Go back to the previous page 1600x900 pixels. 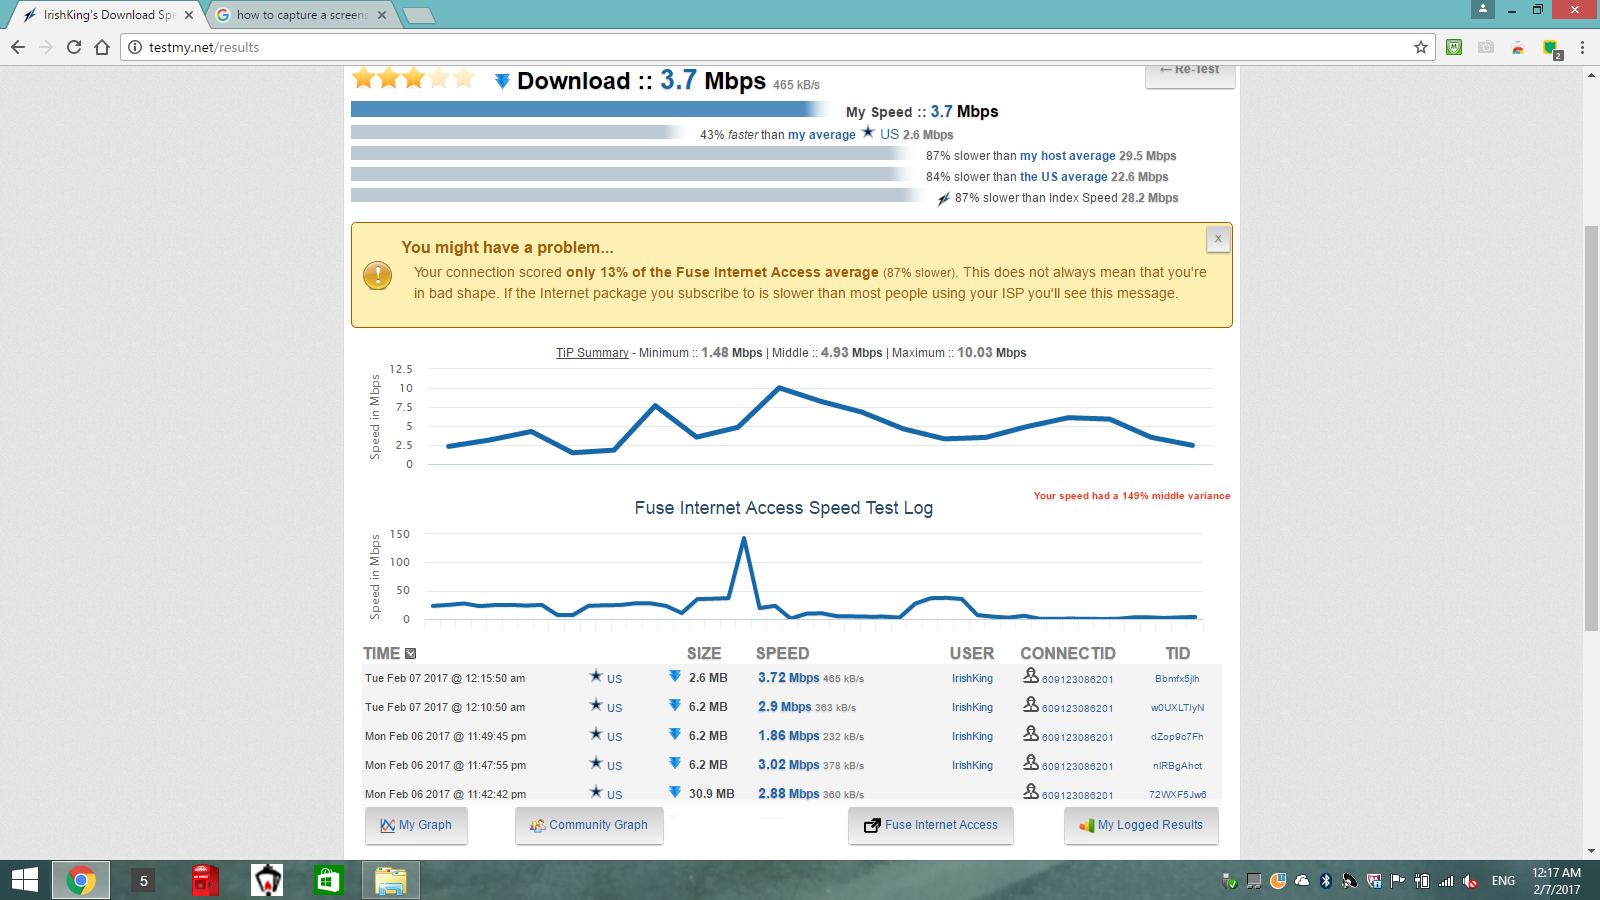18,47
